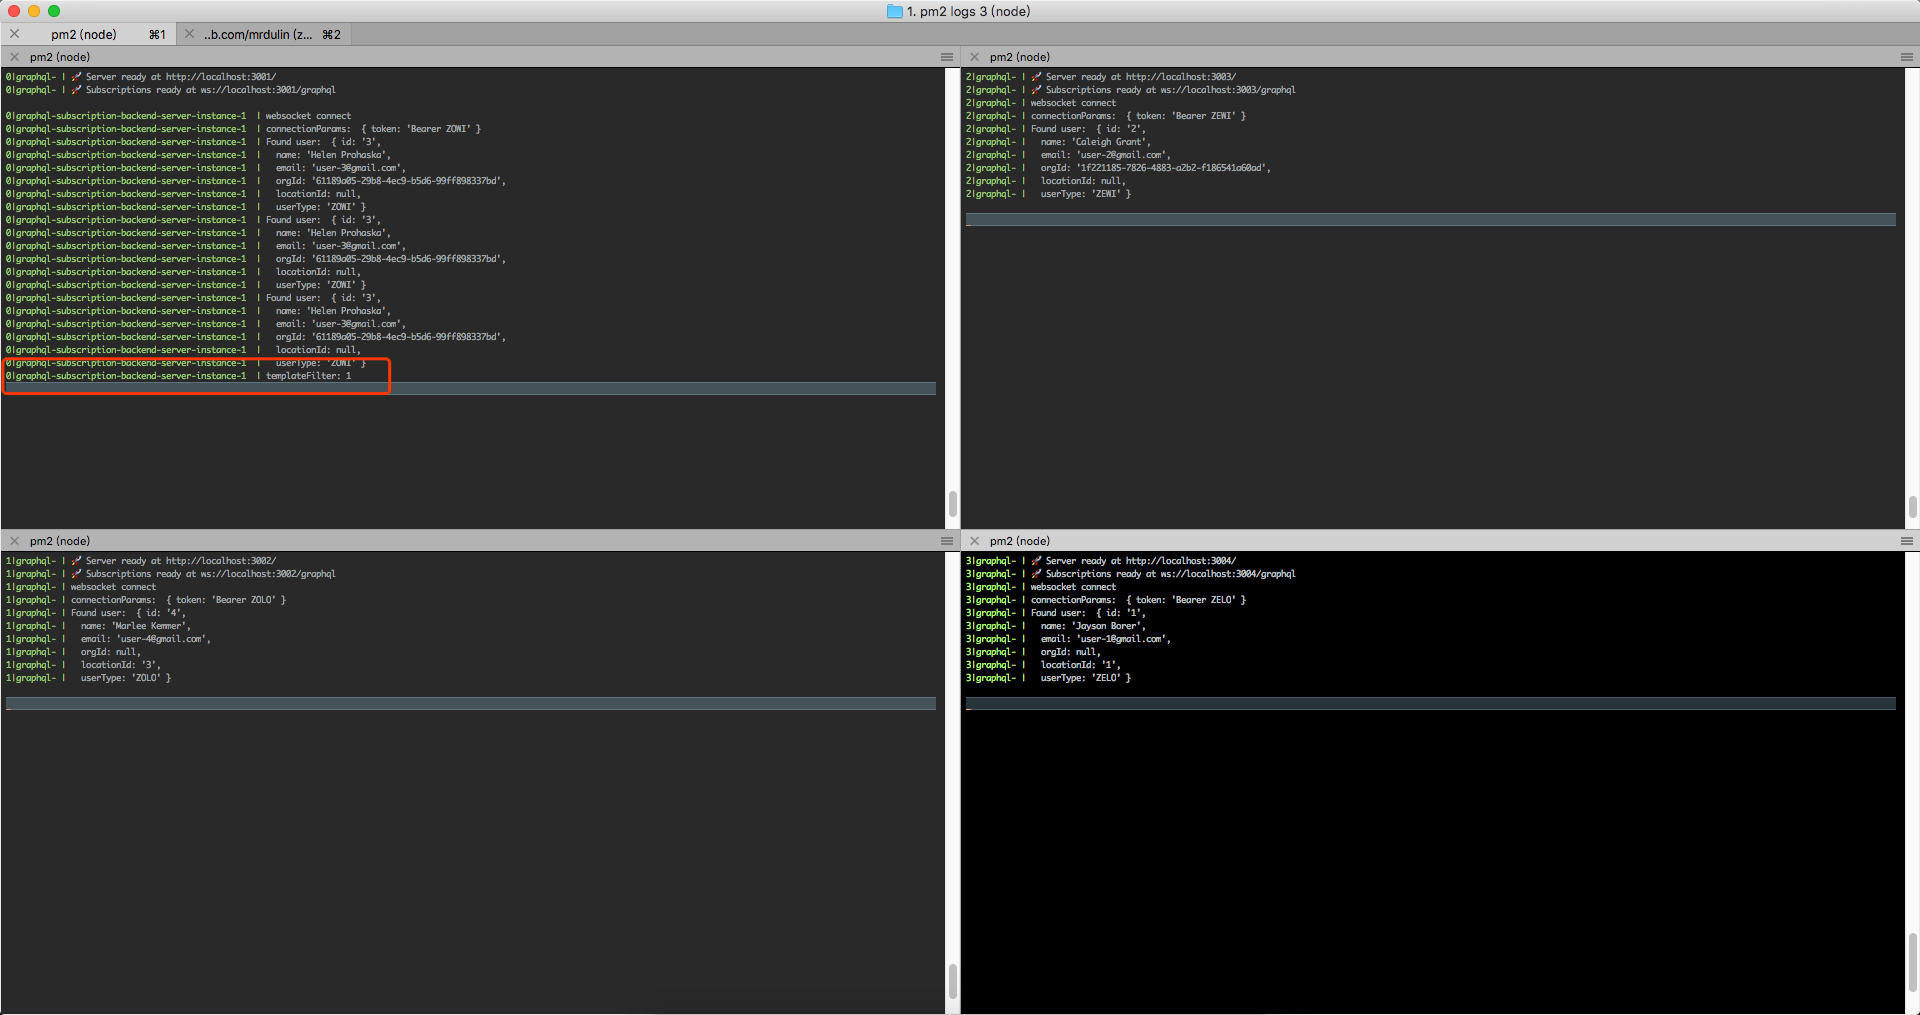1920x1015 pixels.
Task: Click the top-right pane scrollbar thumb
Action: (x=1912, y=507)
